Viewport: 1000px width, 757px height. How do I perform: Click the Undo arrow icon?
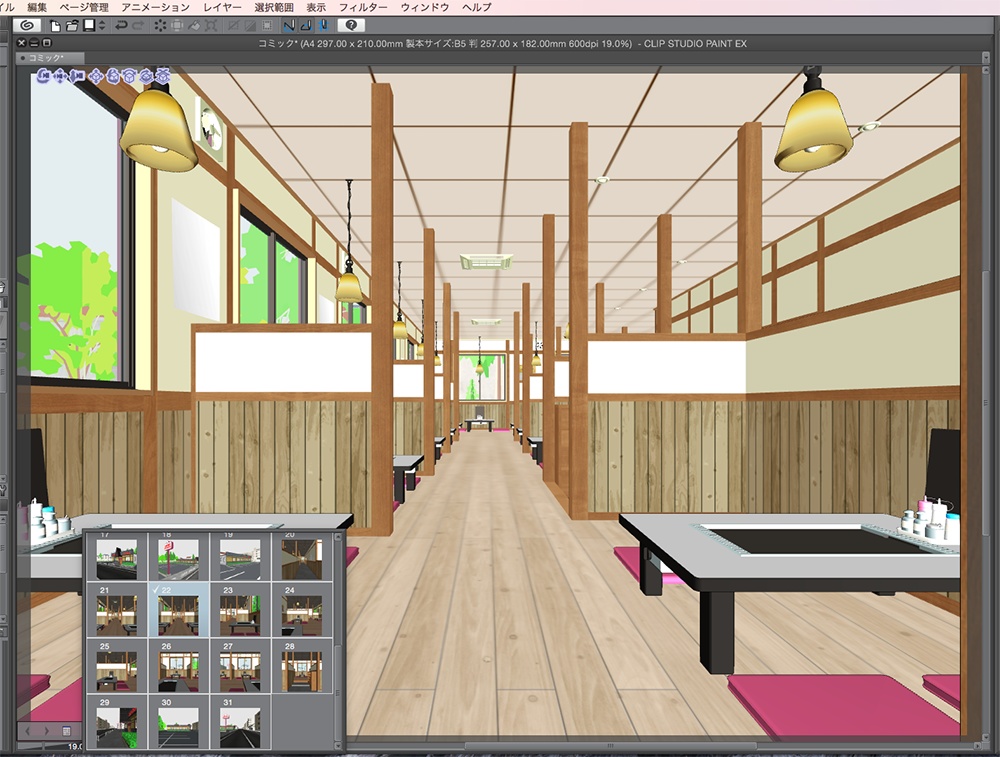click(x=123, y=28)
